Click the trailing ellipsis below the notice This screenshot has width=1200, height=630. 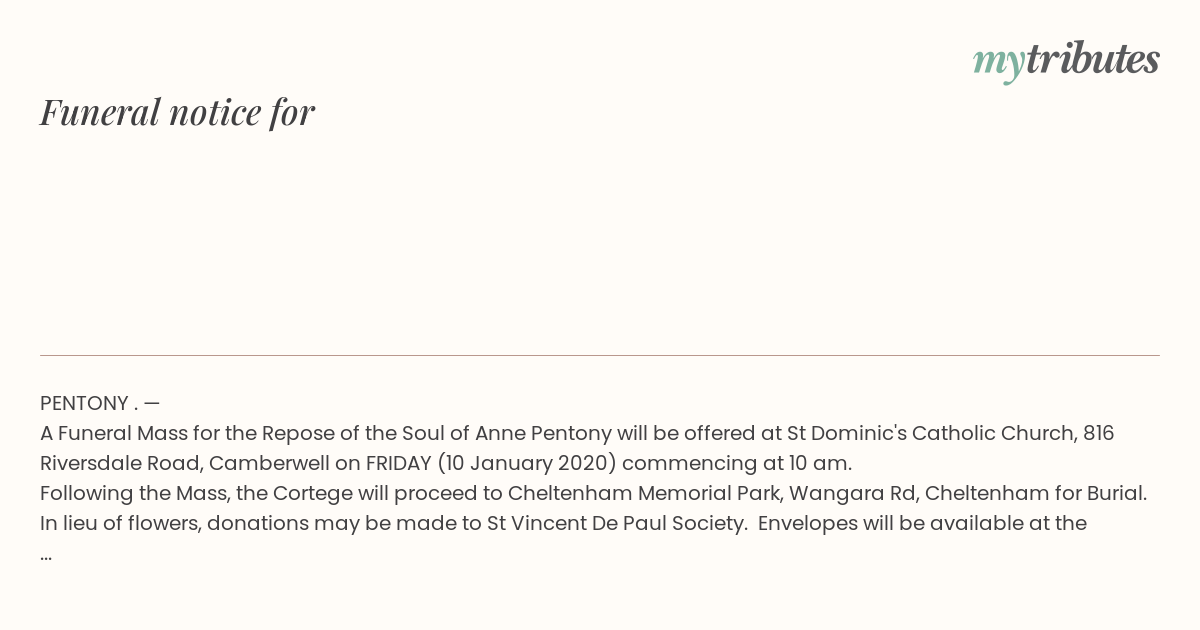(46, 555)
